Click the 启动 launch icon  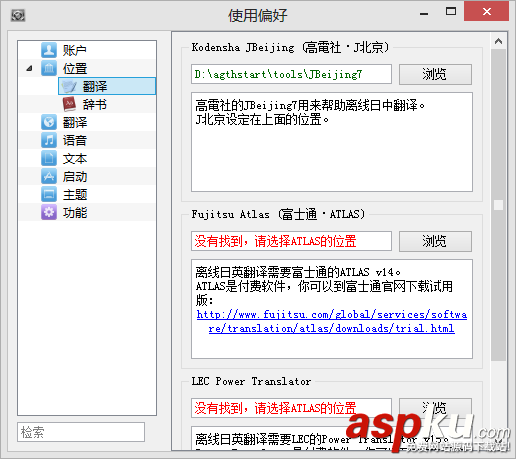[x=49, y=176]
